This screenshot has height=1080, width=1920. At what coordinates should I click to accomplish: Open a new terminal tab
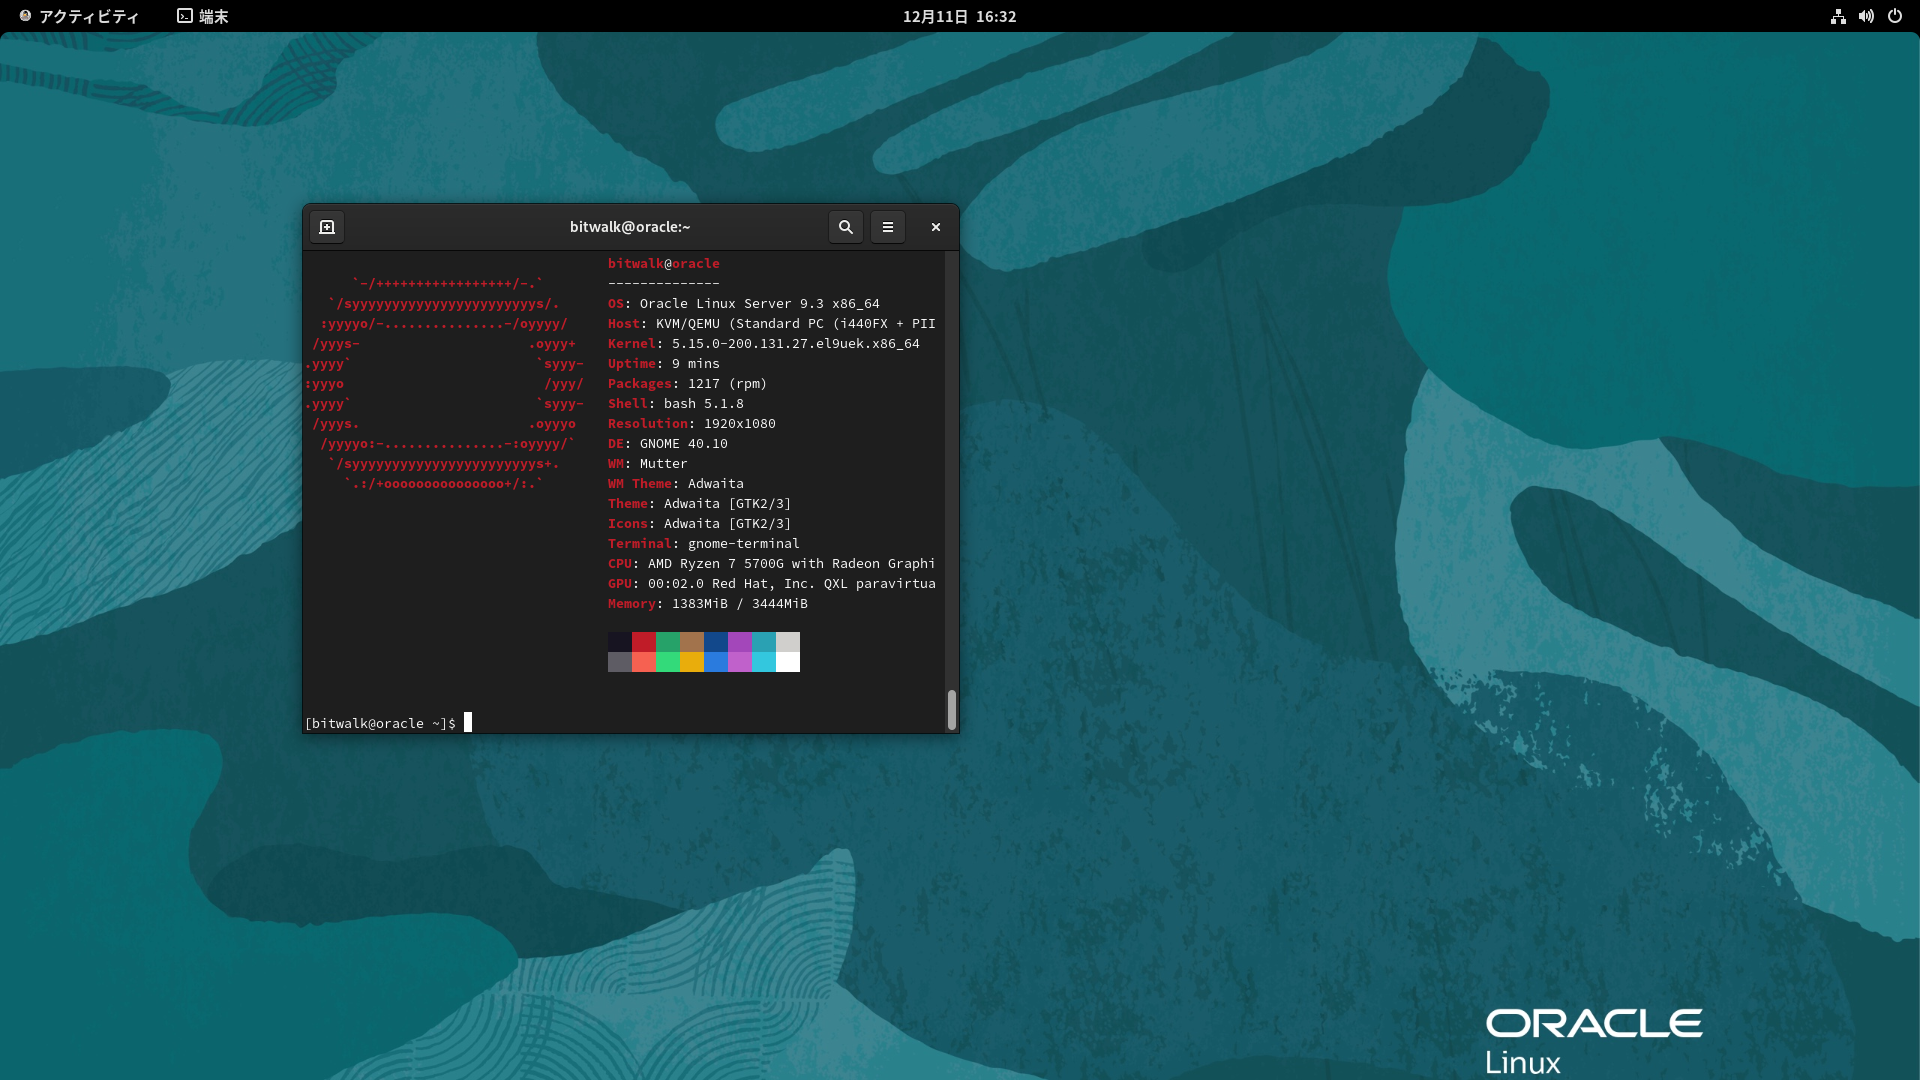click(327, 227)
